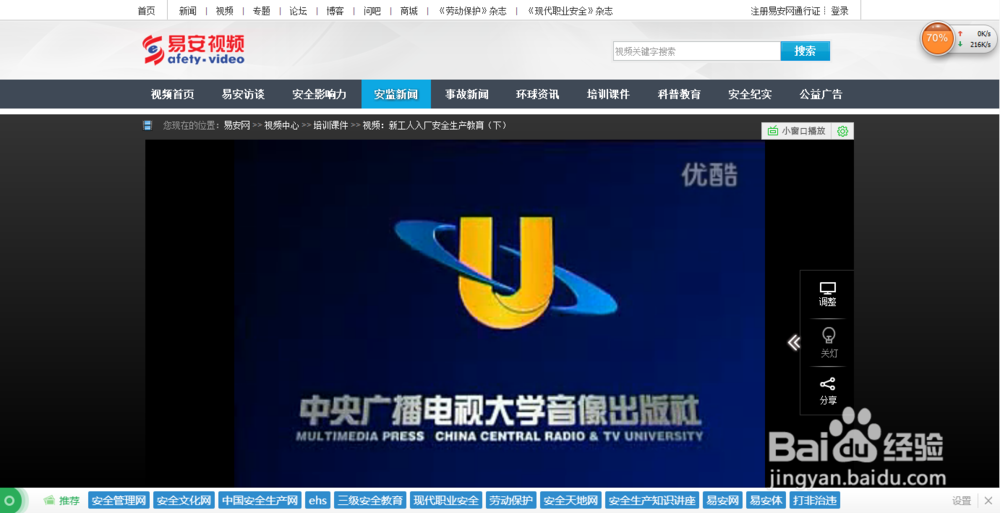The image size is (1000, 513).
Task: Collapse the side panel with double chevron
Action: click(x=793, y=343)
